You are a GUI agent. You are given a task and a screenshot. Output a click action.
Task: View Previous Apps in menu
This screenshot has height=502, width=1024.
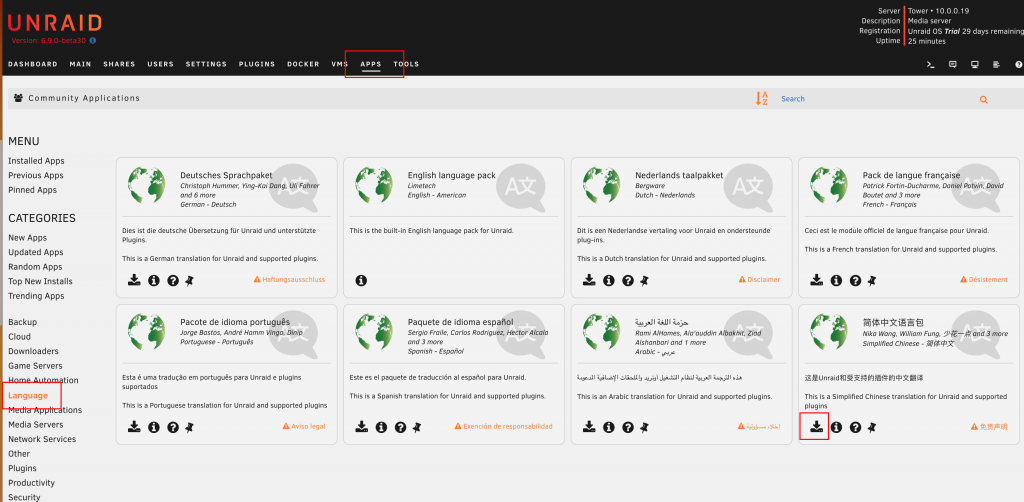point(36,175)
